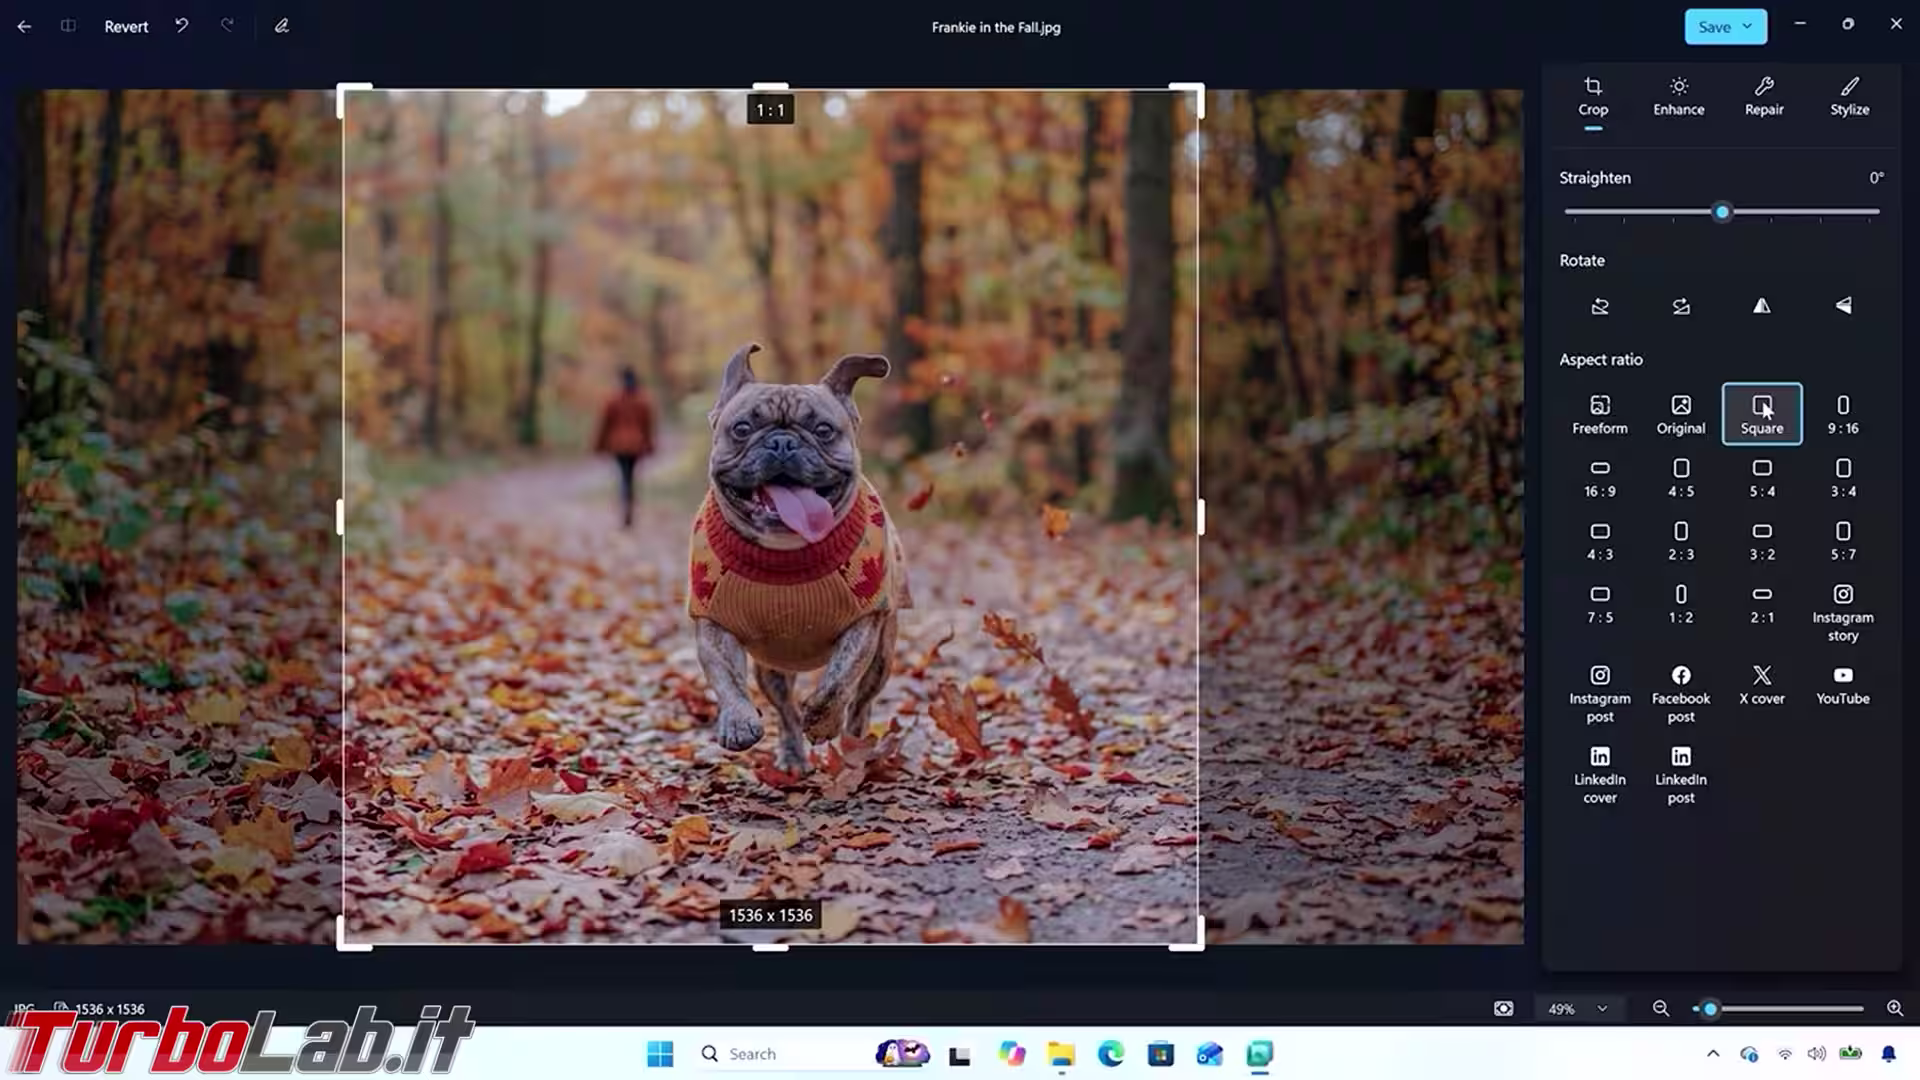Choose the Instagram post preset
Screen dimensions: 1920x1080
pos(1600,693)
